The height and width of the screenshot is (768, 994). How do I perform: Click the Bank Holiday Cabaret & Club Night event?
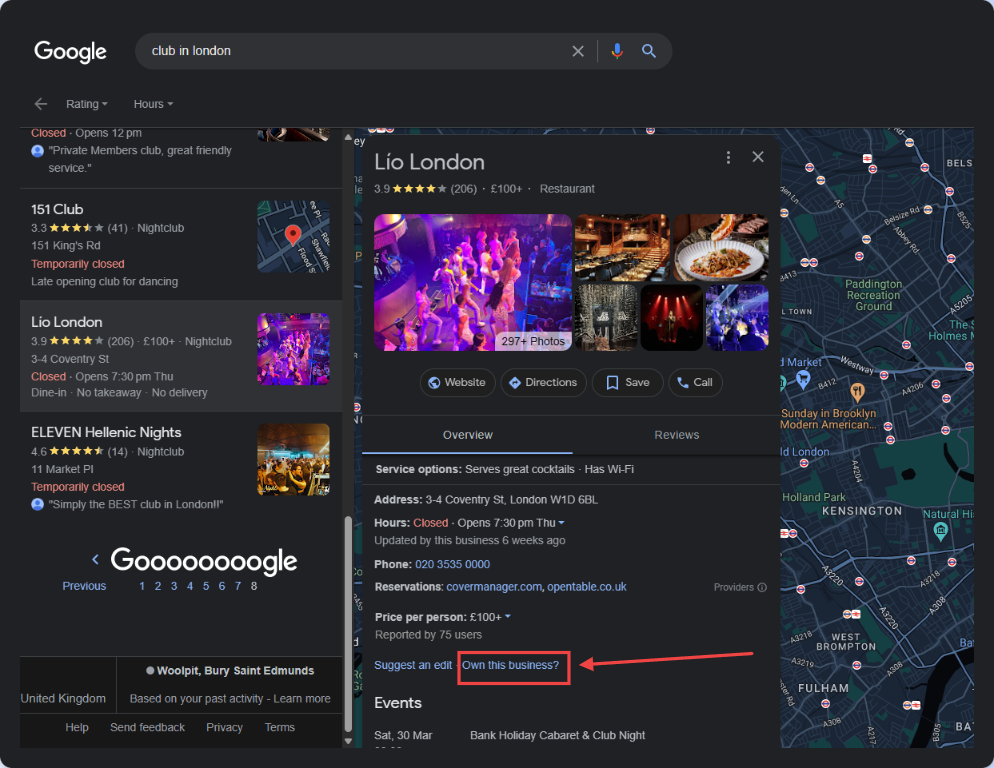[557, 736]
